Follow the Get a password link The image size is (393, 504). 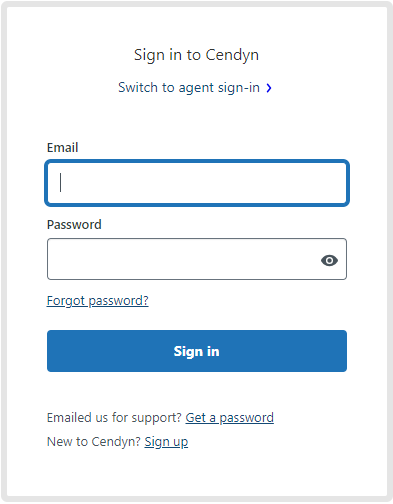(230, 418)
